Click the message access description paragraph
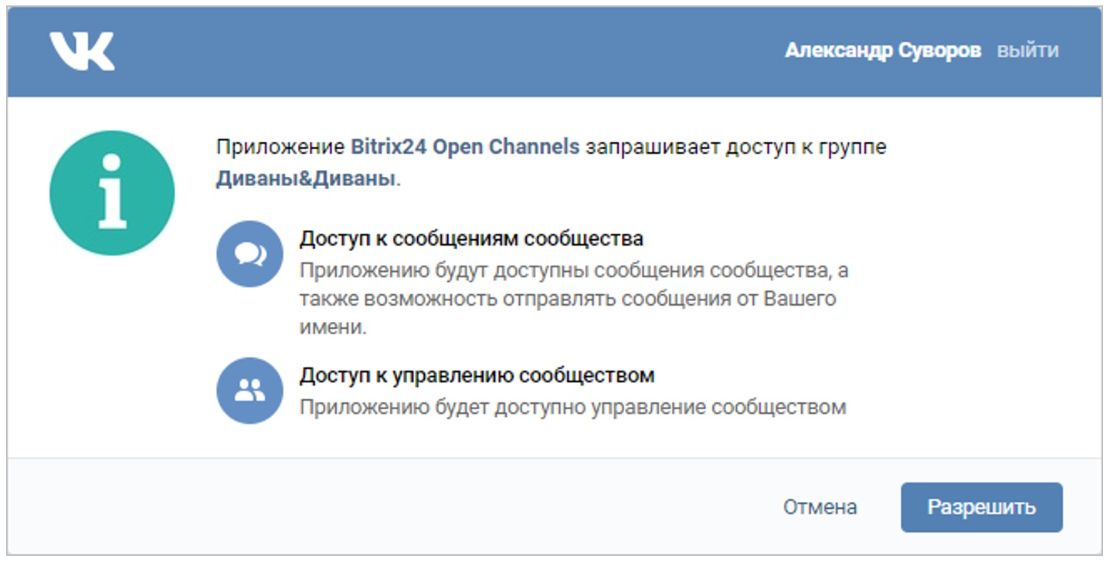This screenshot has height=562, width=1110. [x=573, y=299]
